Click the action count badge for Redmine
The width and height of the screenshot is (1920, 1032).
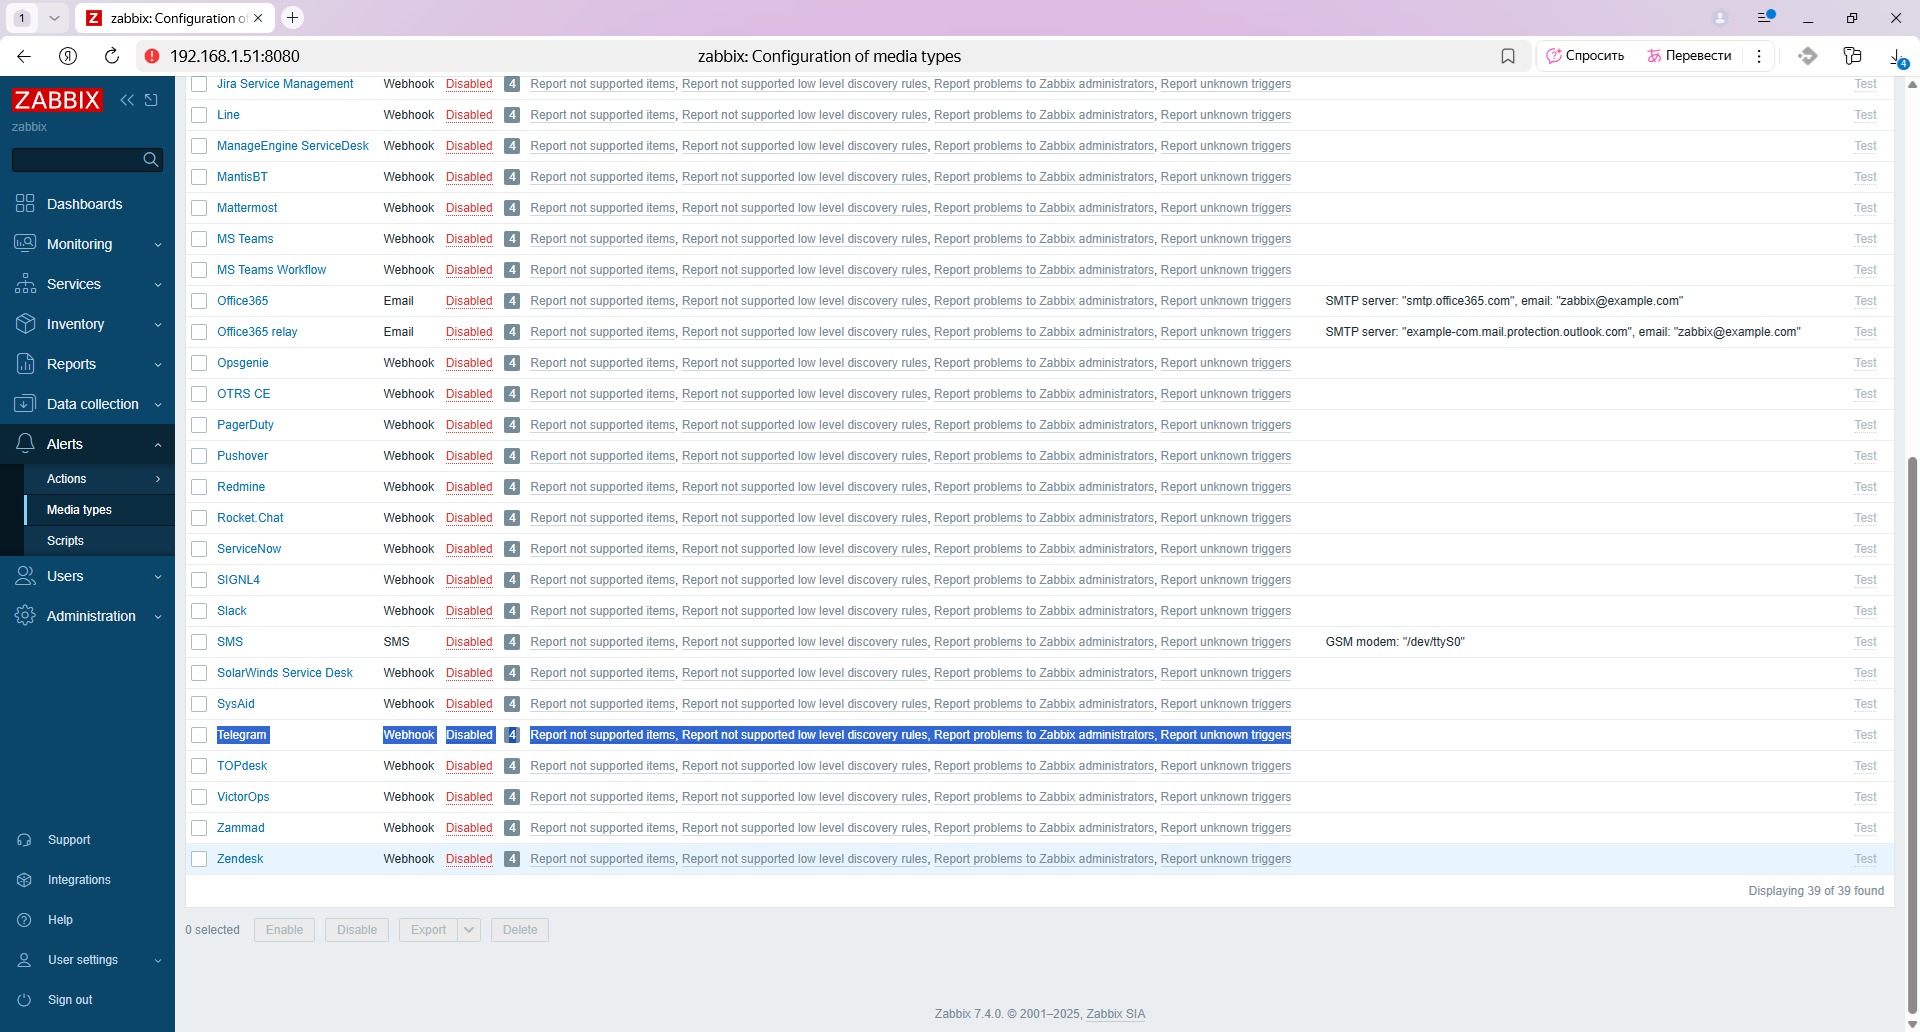click(x=512, y=487)
